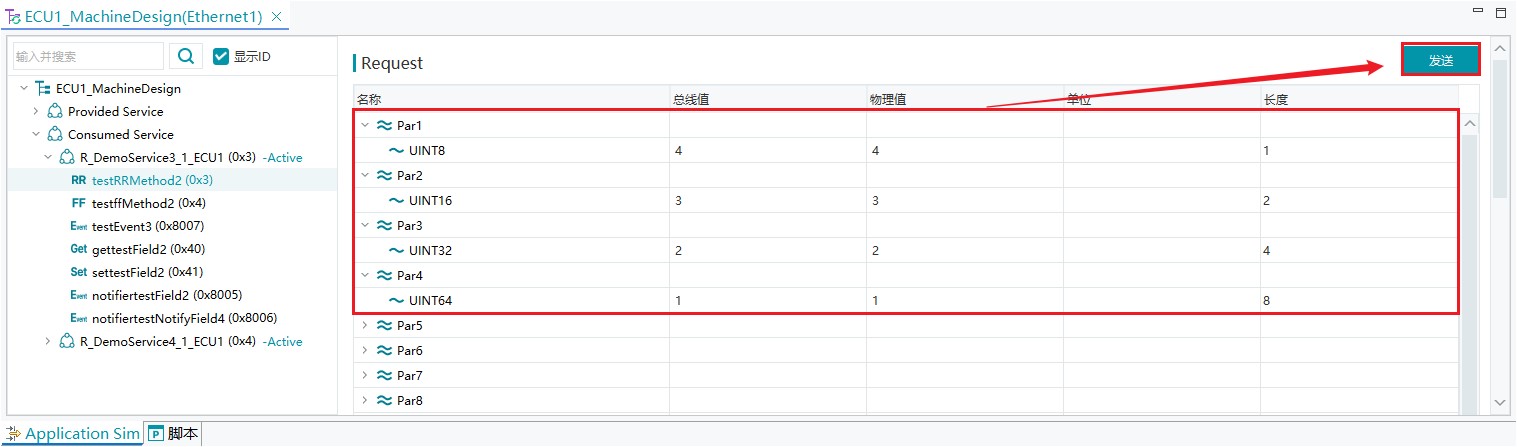
Task: Expand R_DemoService4_1_ECU1 service node
Action: tap(48, 341)
